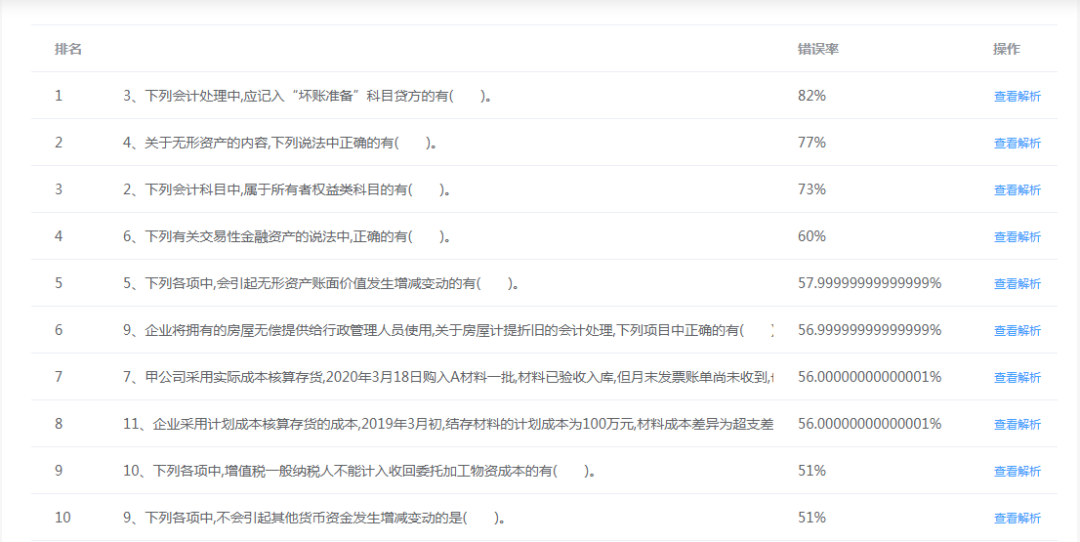Select question text about 坏账准备 科目贷方
The image size is (1080, 542).
[x=308, y=96]
